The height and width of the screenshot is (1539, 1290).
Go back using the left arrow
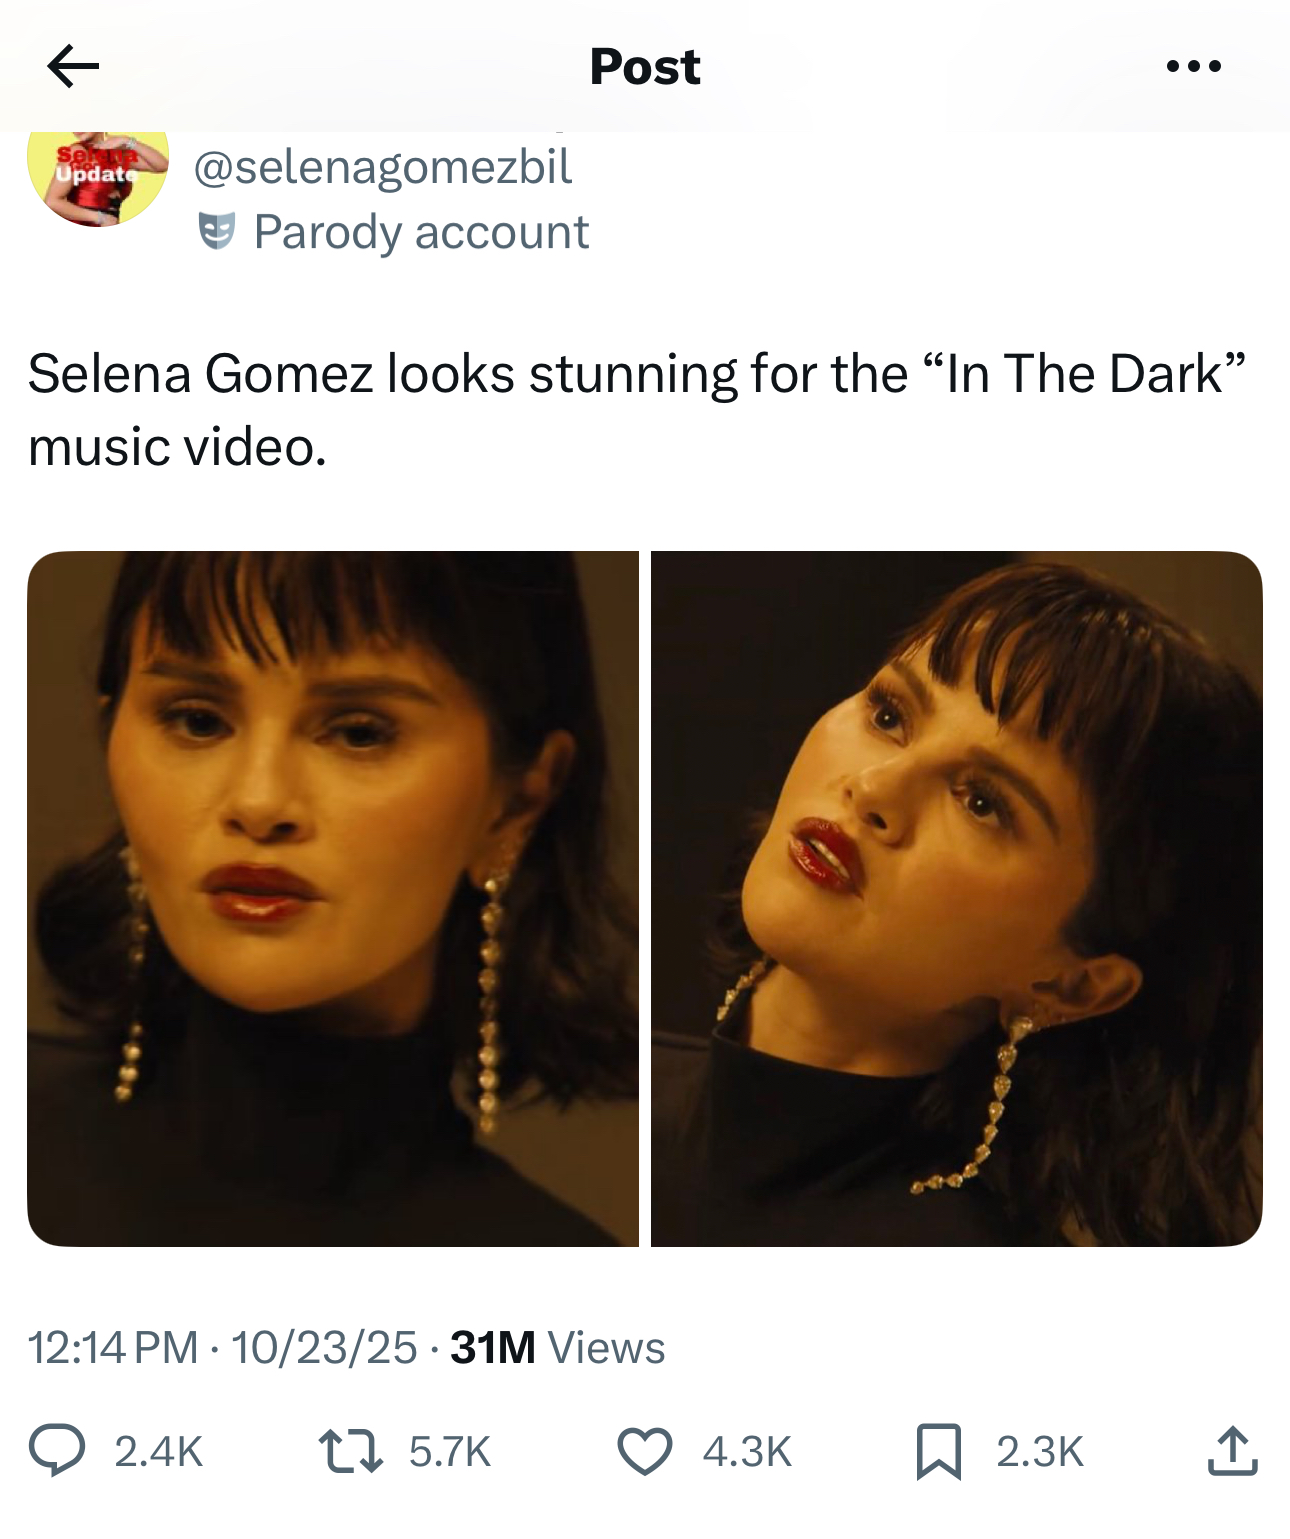pos(73,66)
